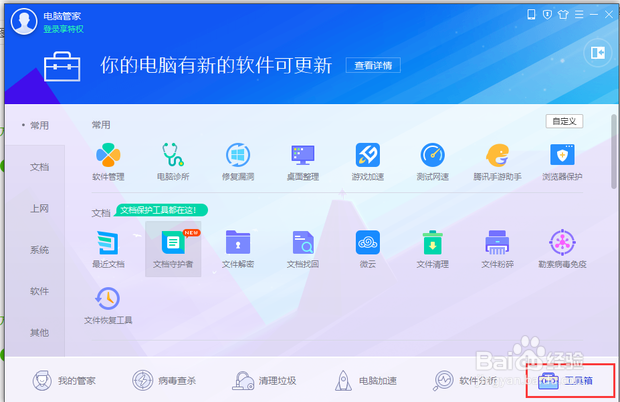Go to 病毒查杀 bottom tab

point(164,381)
